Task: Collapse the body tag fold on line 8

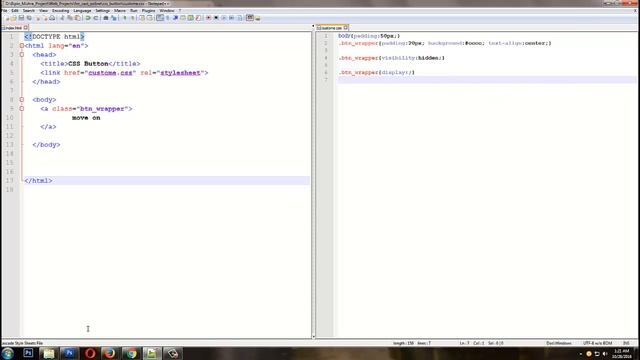Action: [22, 100]
